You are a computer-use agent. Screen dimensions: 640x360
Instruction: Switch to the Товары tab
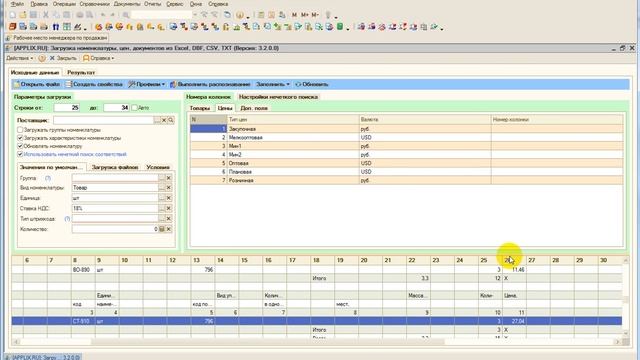(x=200, y=108)
